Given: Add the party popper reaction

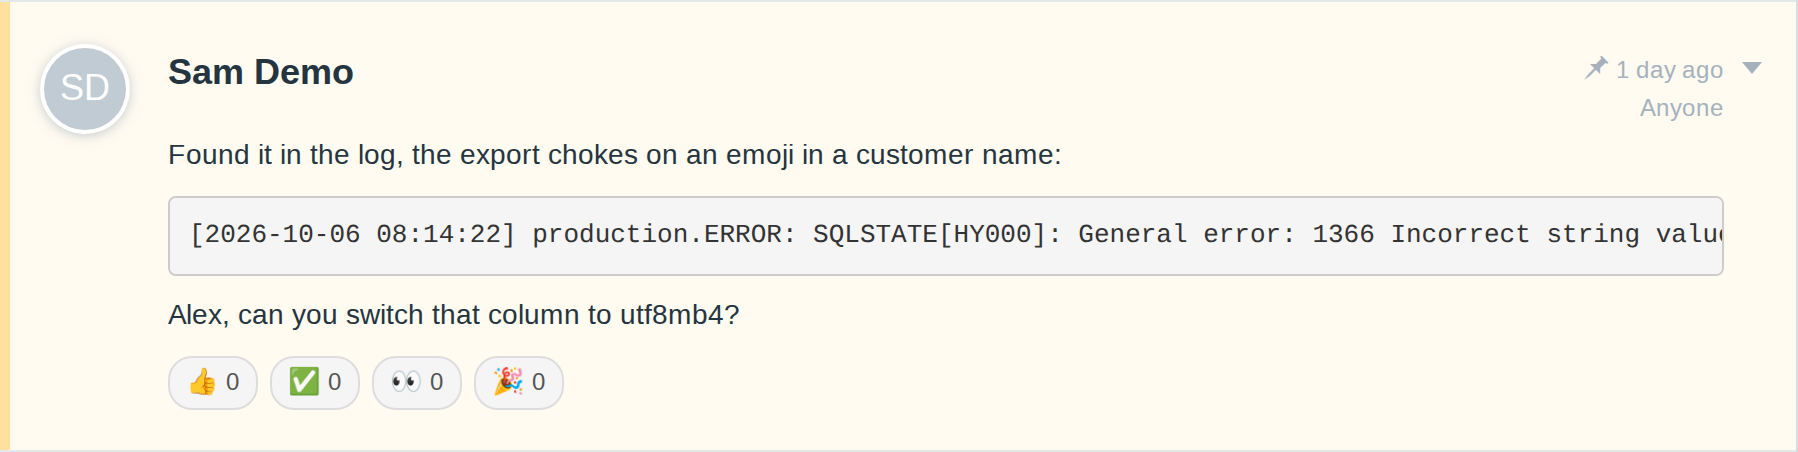Looking at the screenshot, I should coord(519,383).
